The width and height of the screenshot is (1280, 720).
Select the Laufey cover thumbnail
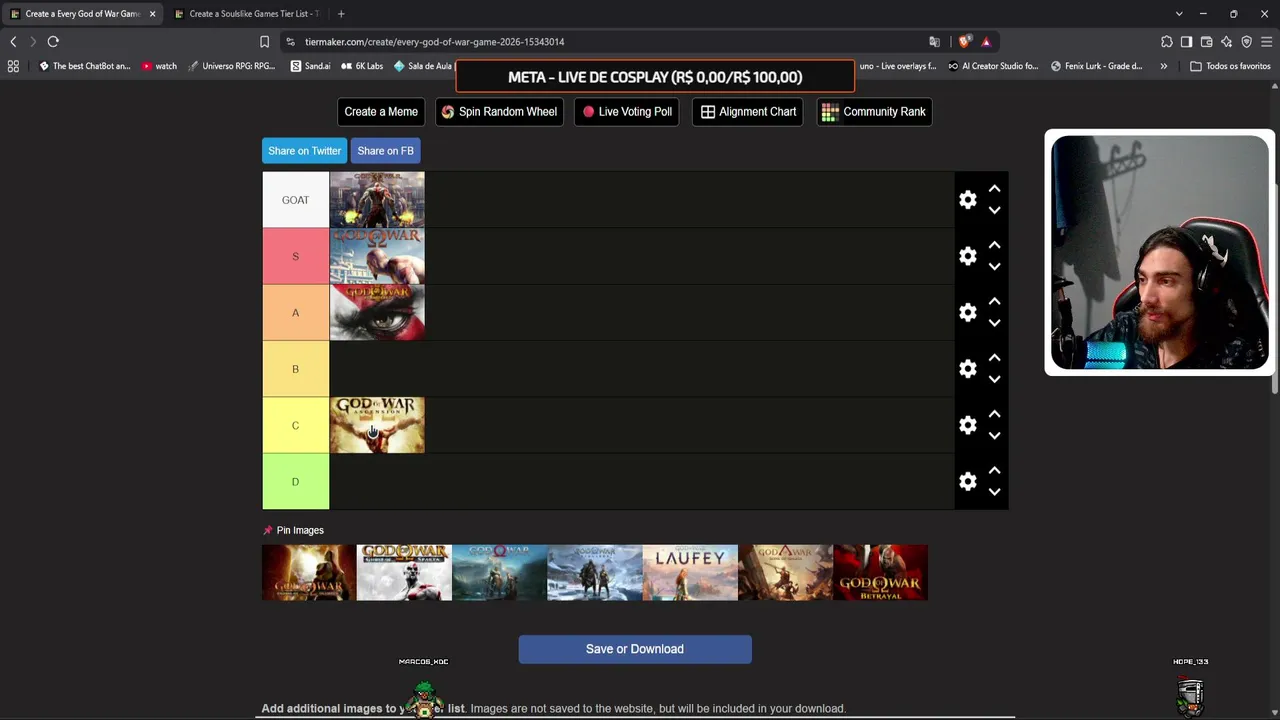690,573
